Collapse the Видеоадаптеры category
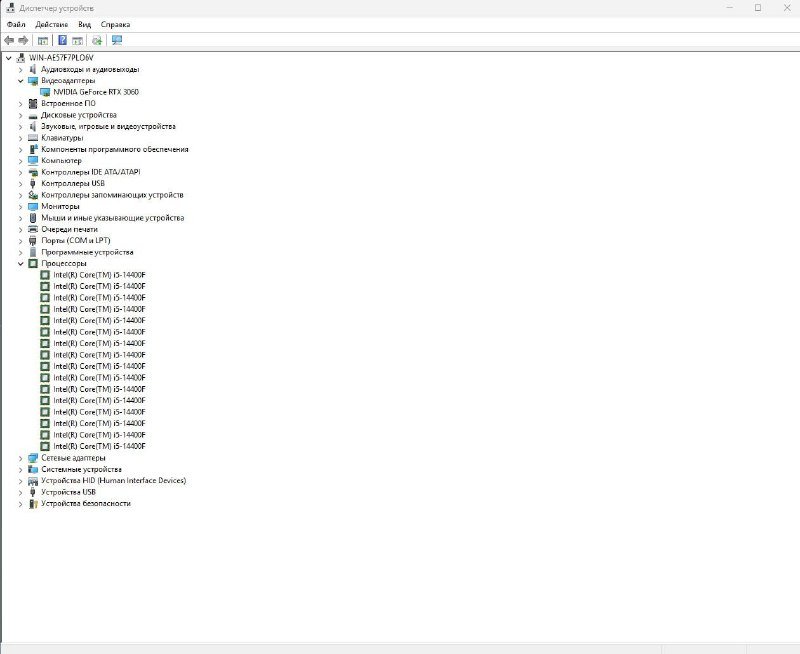This screenshot has width=800, height=654. coord(20,81)
